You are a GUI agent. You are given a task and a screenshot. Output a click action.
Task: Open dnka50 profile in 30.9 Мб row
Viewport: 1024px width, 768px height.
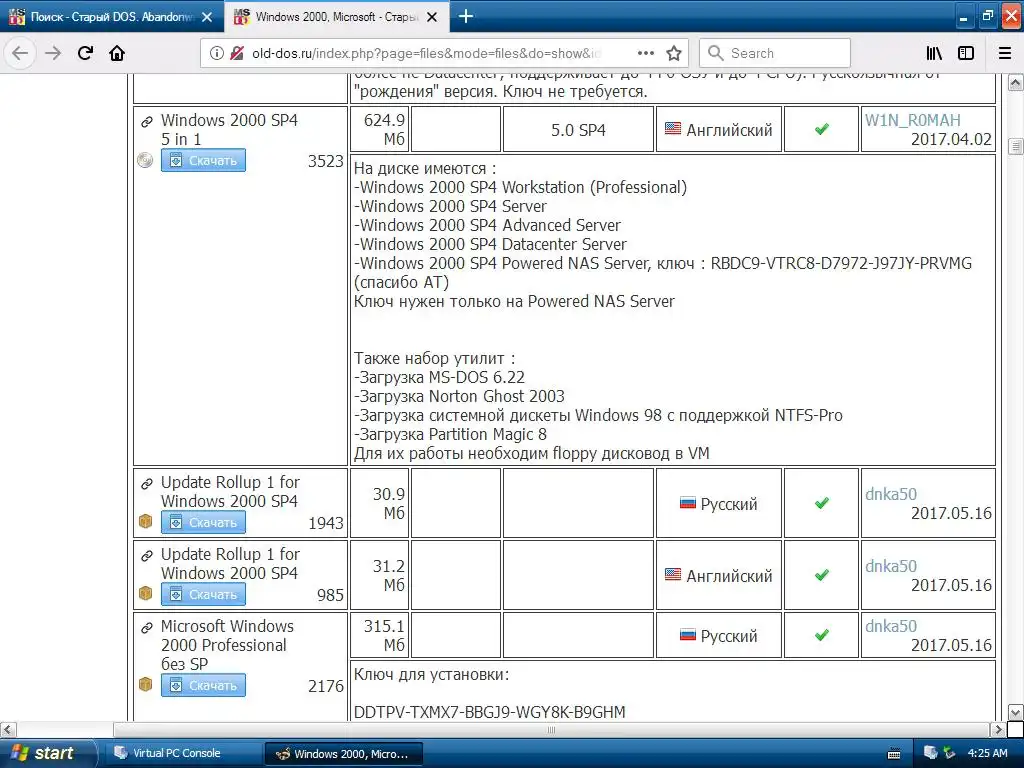891,494
